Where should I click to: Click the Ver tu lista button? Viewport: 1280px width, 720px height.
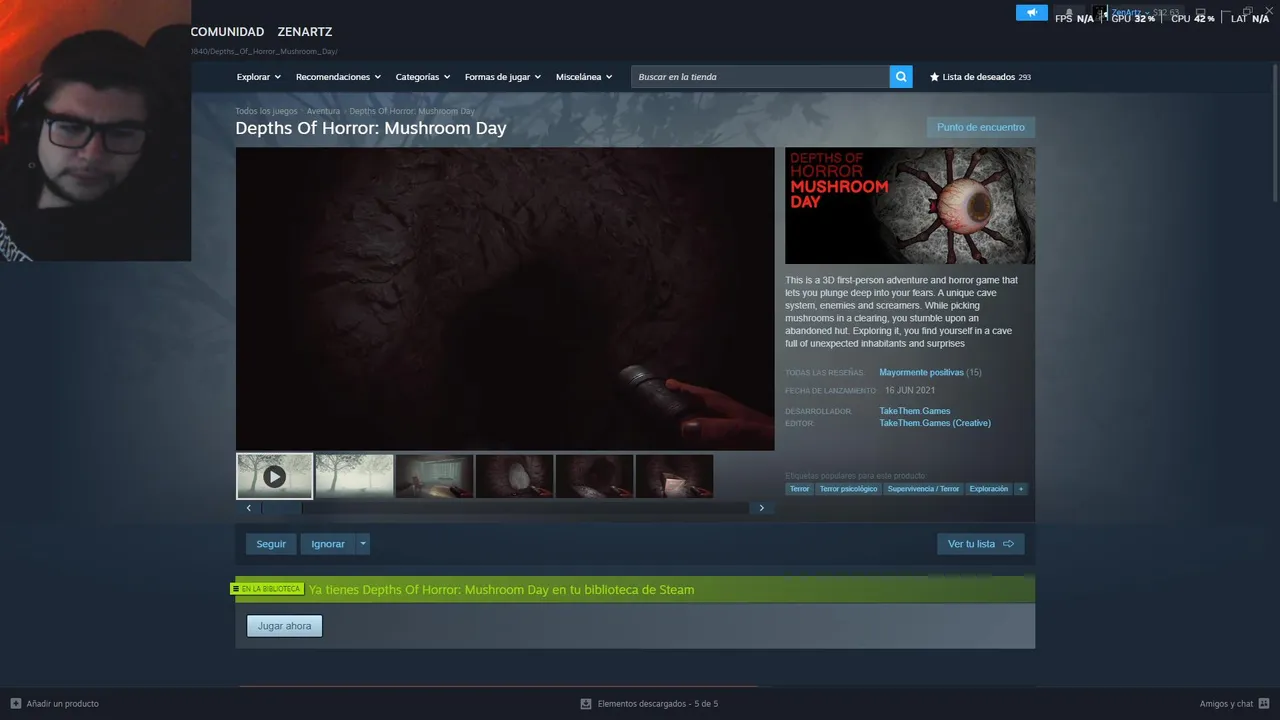coord(981,544)
